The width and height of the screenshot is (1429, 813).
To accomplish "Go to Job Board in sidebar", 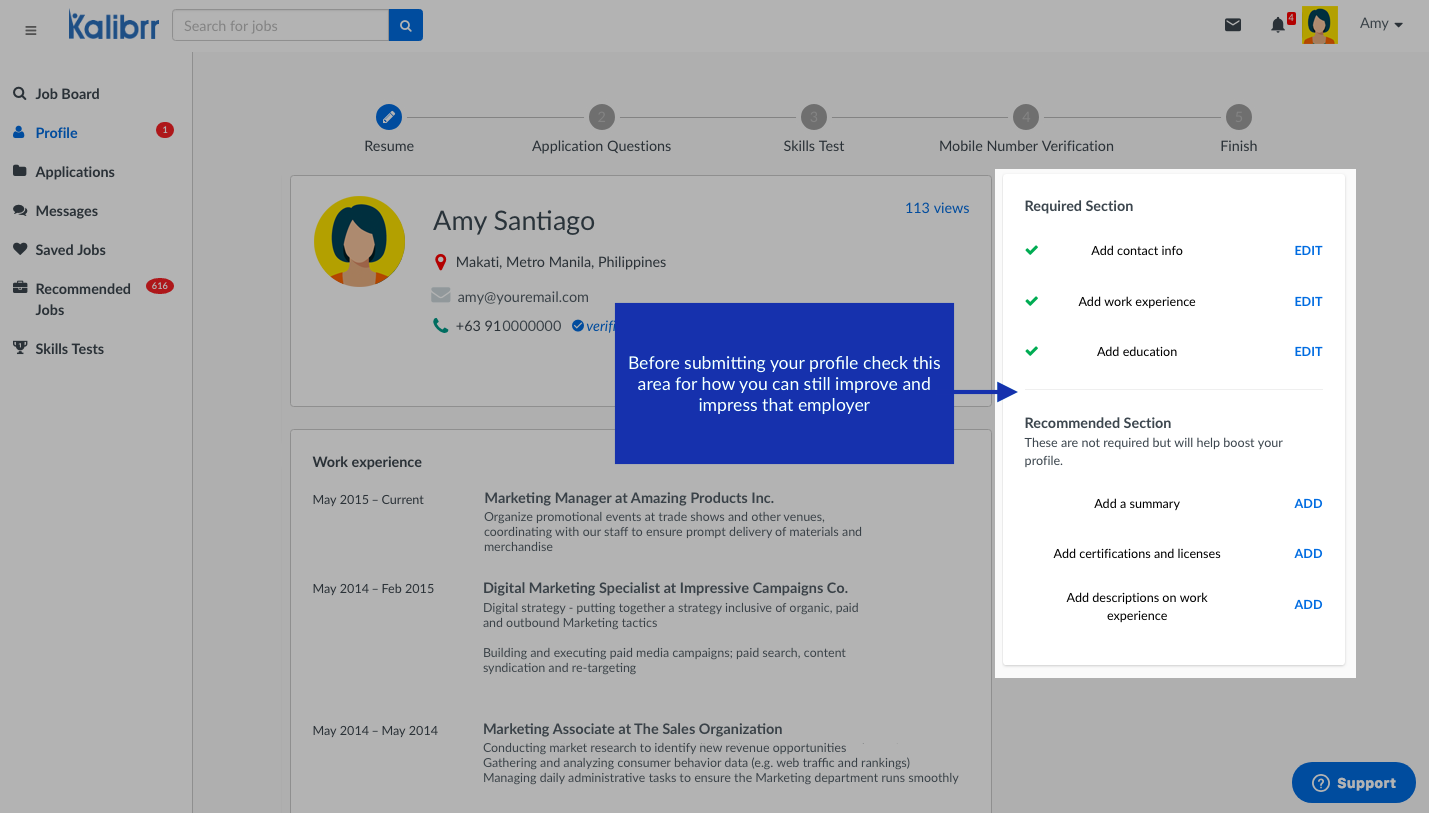I will (x=67, y=94).
